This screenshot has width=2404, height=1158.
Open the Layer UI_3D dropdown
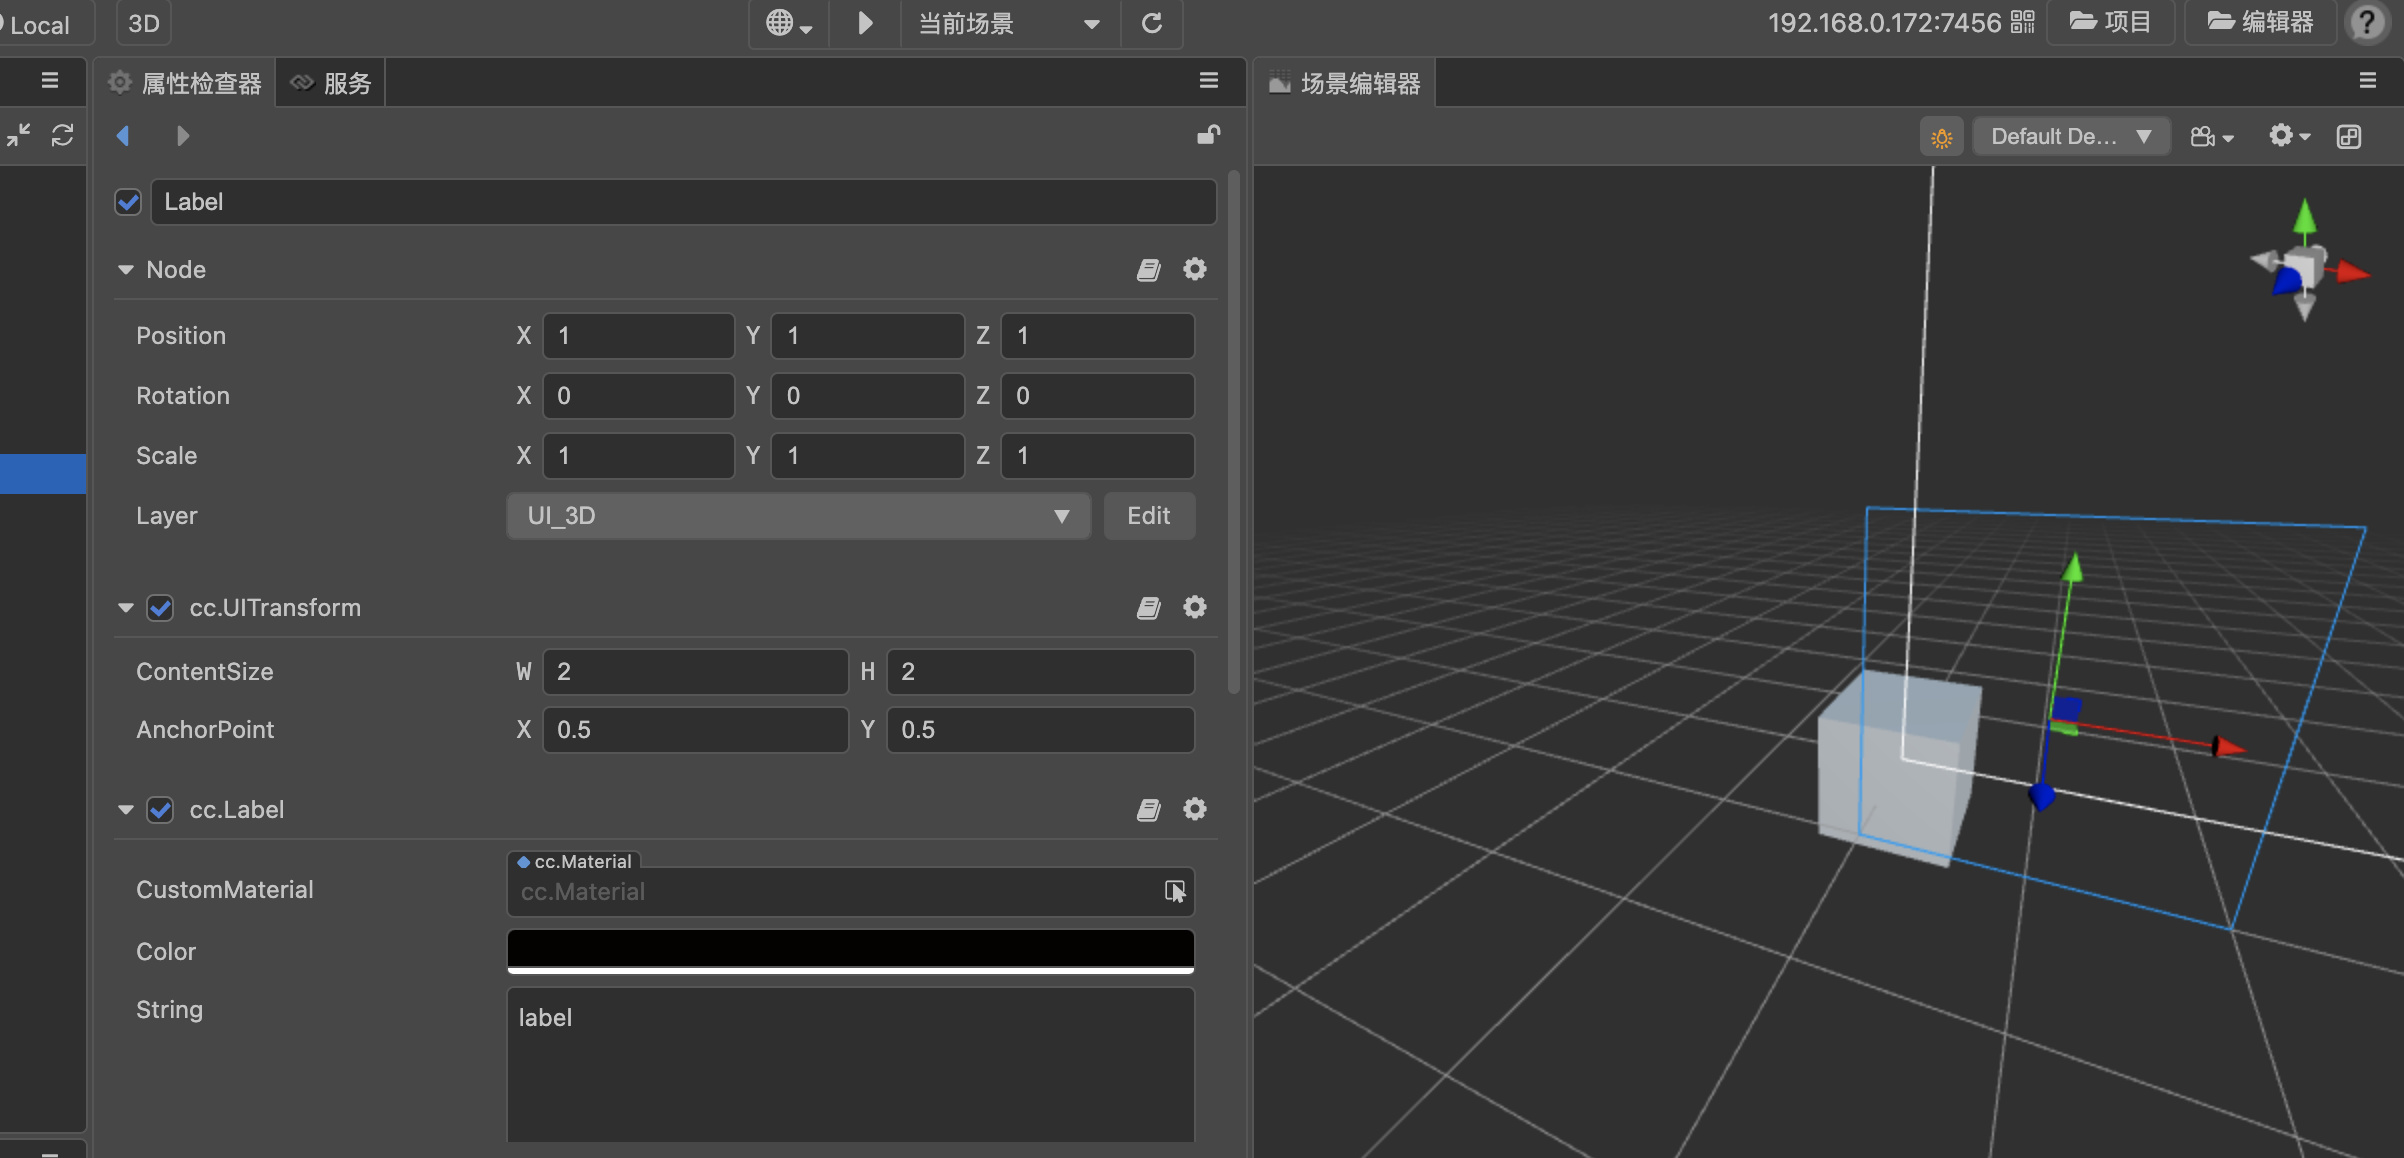tap(797, 516)
